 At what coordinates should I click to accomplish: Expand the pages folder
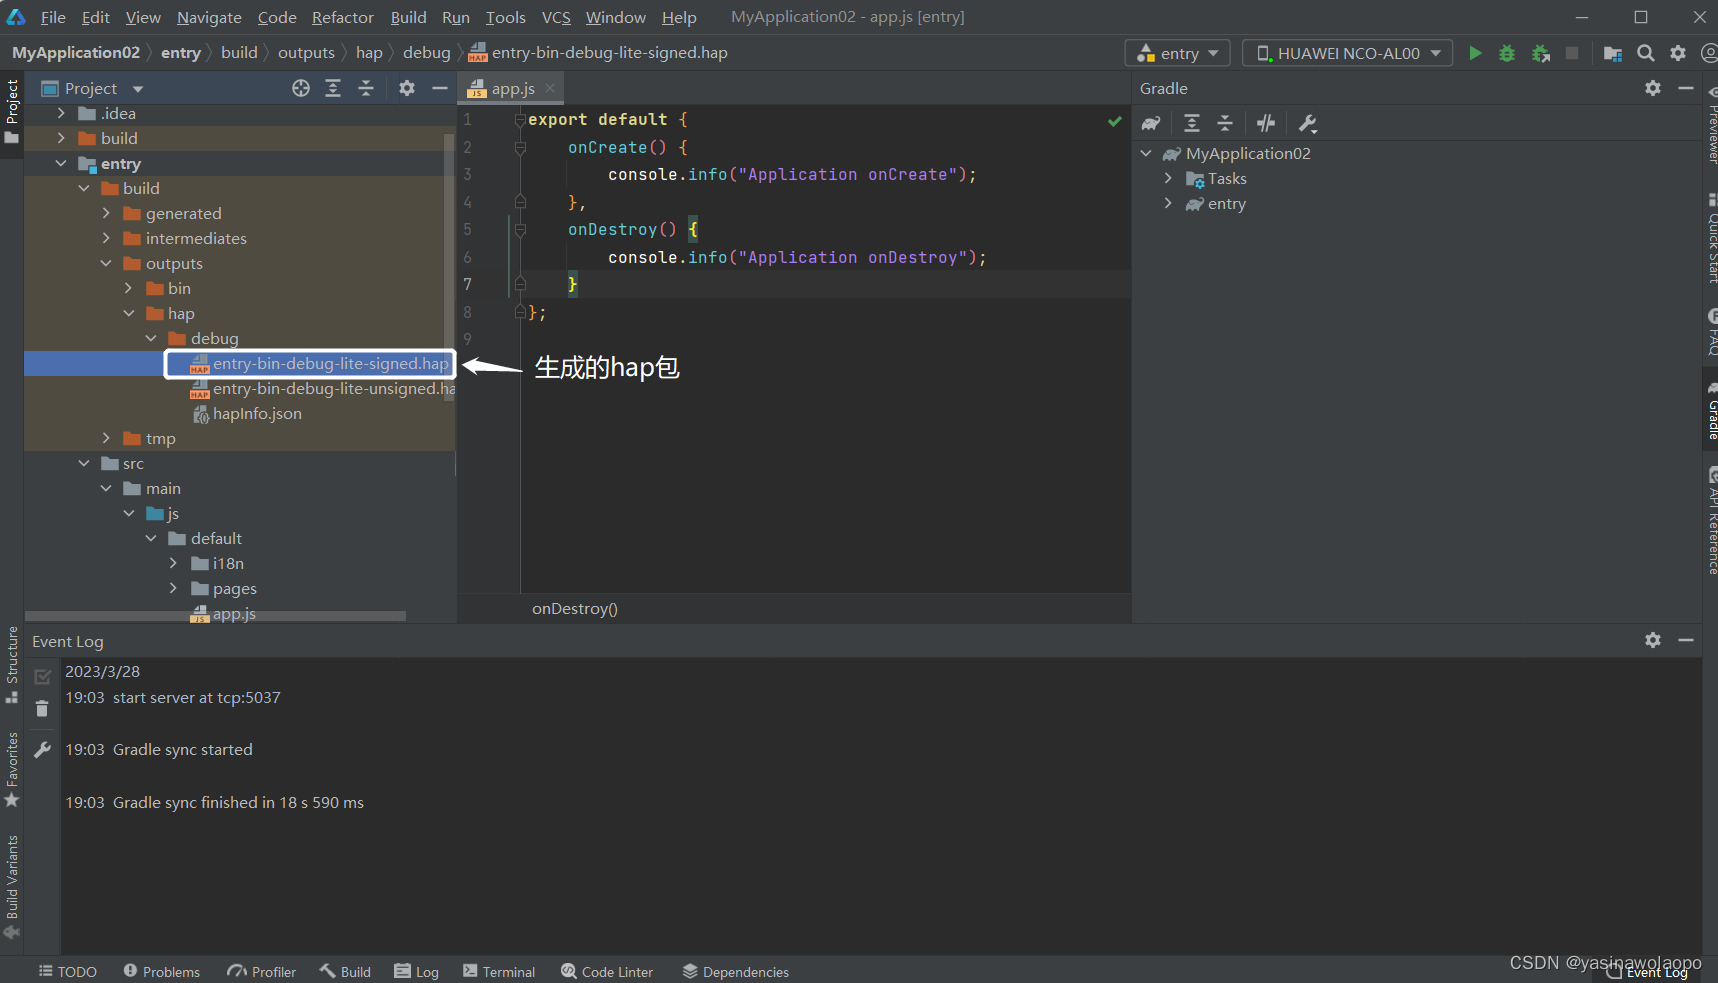click(x=173, y=588)
